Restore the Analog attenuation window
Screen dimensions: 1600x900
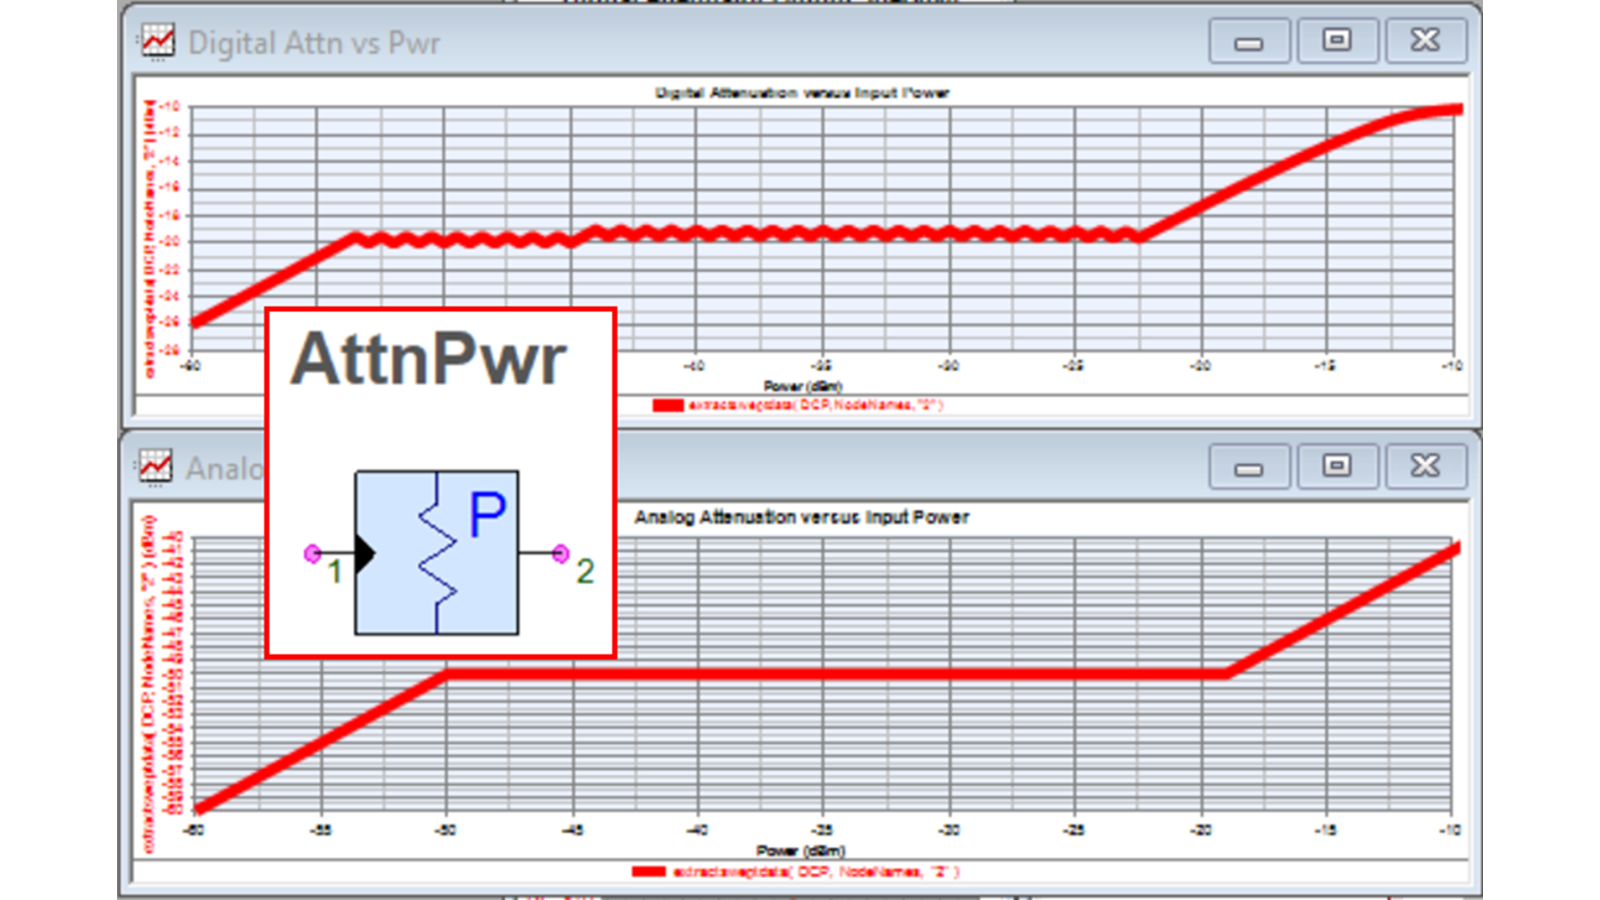coord(1337,466)
